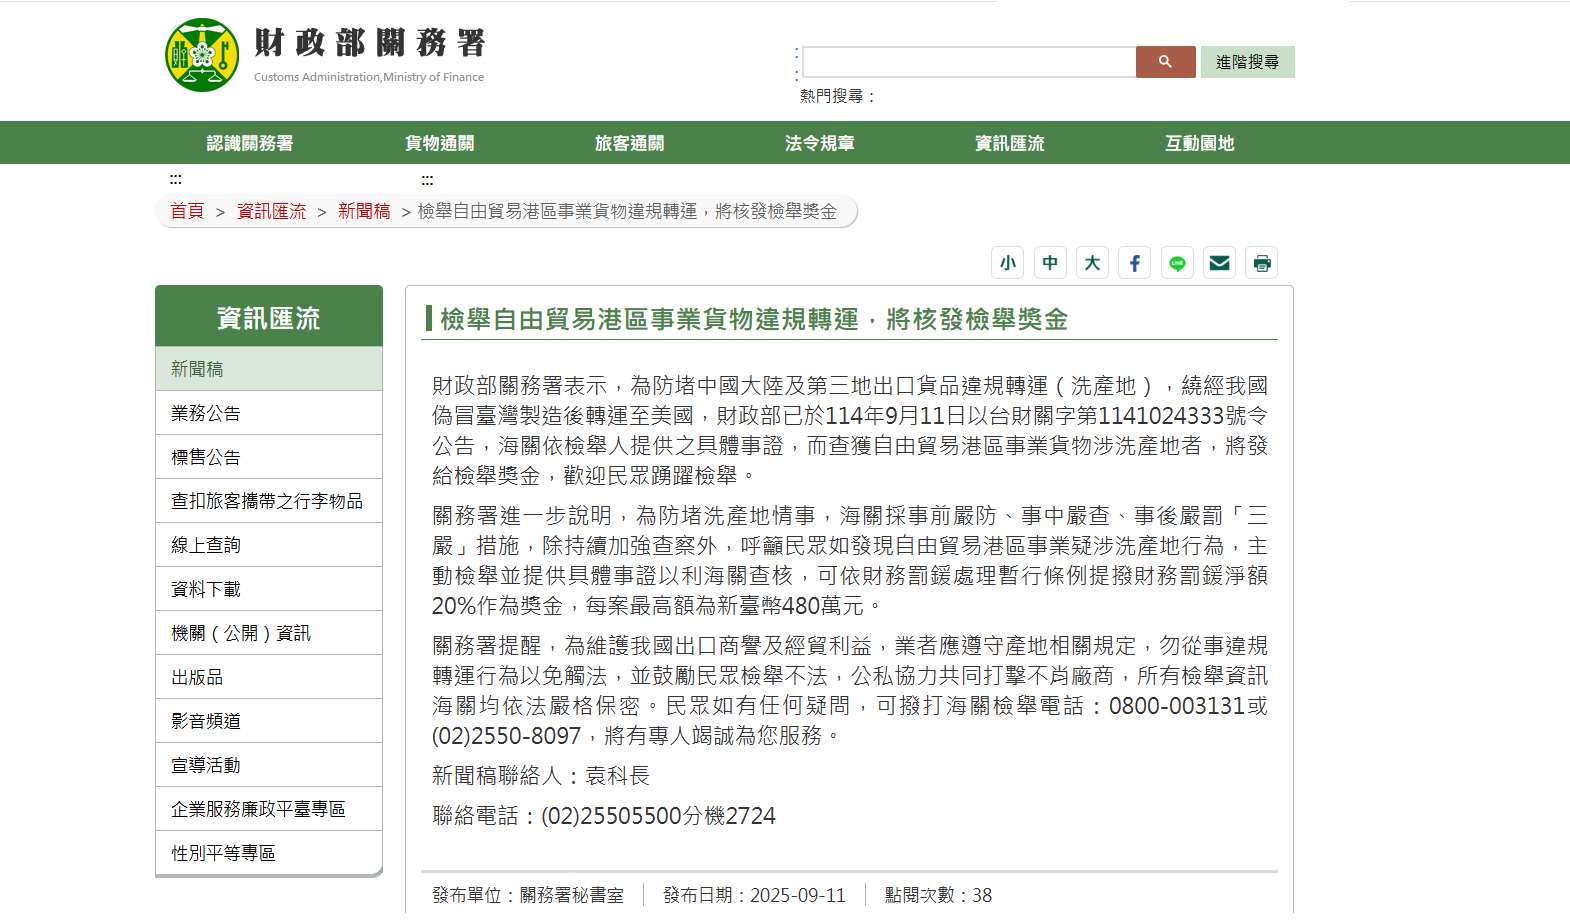Set font size to large (大)
Viewport: 1570px width, 923px height.
[x=1092, y=263]
